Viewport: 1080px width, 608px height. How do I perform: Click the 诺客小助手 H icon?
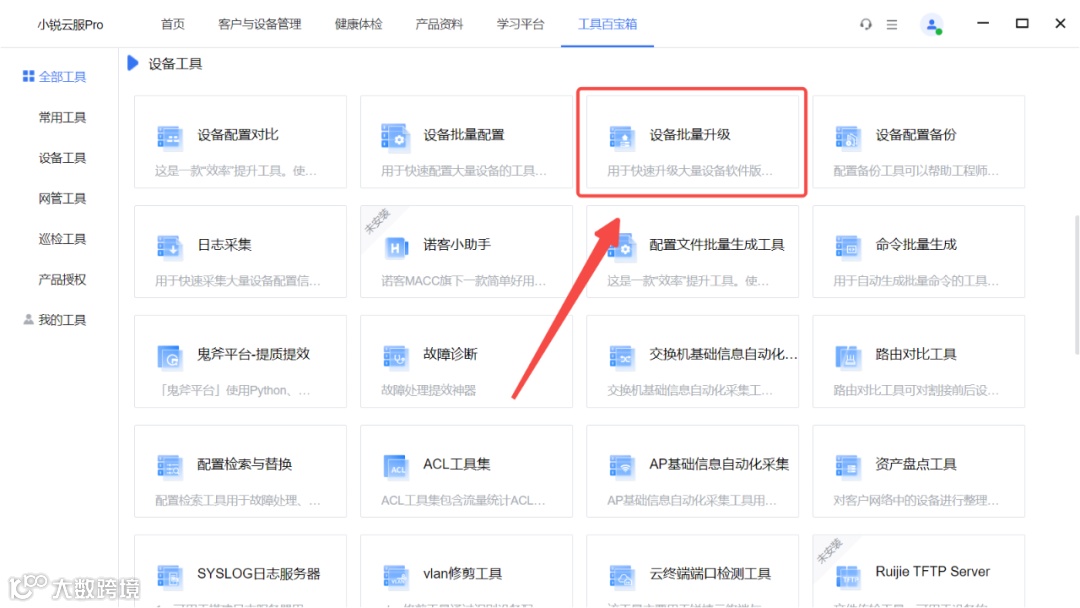395,247
